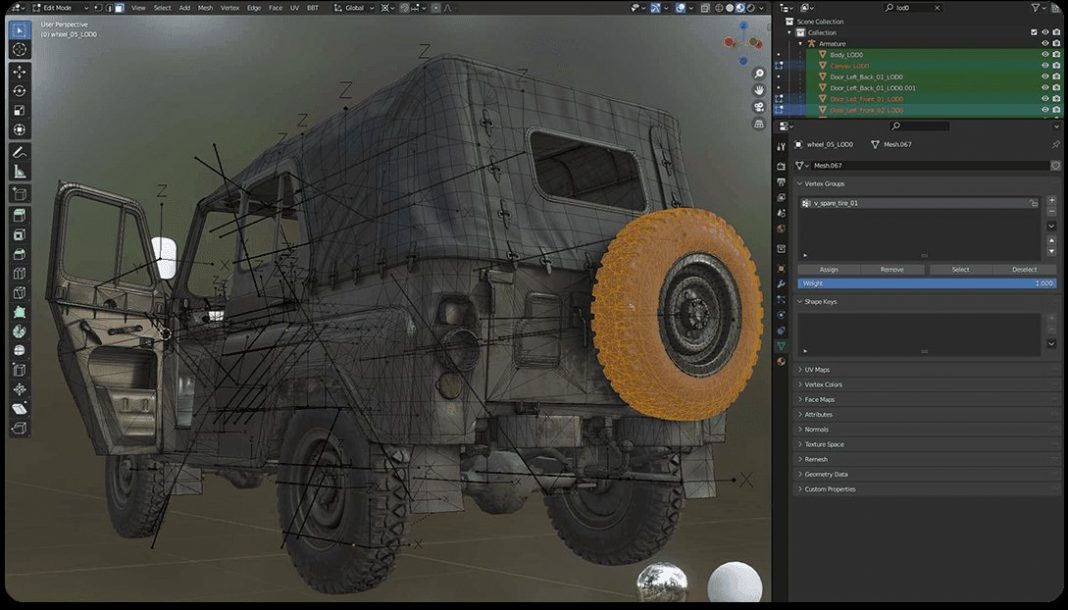Click the Assign button under Vertex Groups
Screen dimensions: 1068x610
click(828, 269)
